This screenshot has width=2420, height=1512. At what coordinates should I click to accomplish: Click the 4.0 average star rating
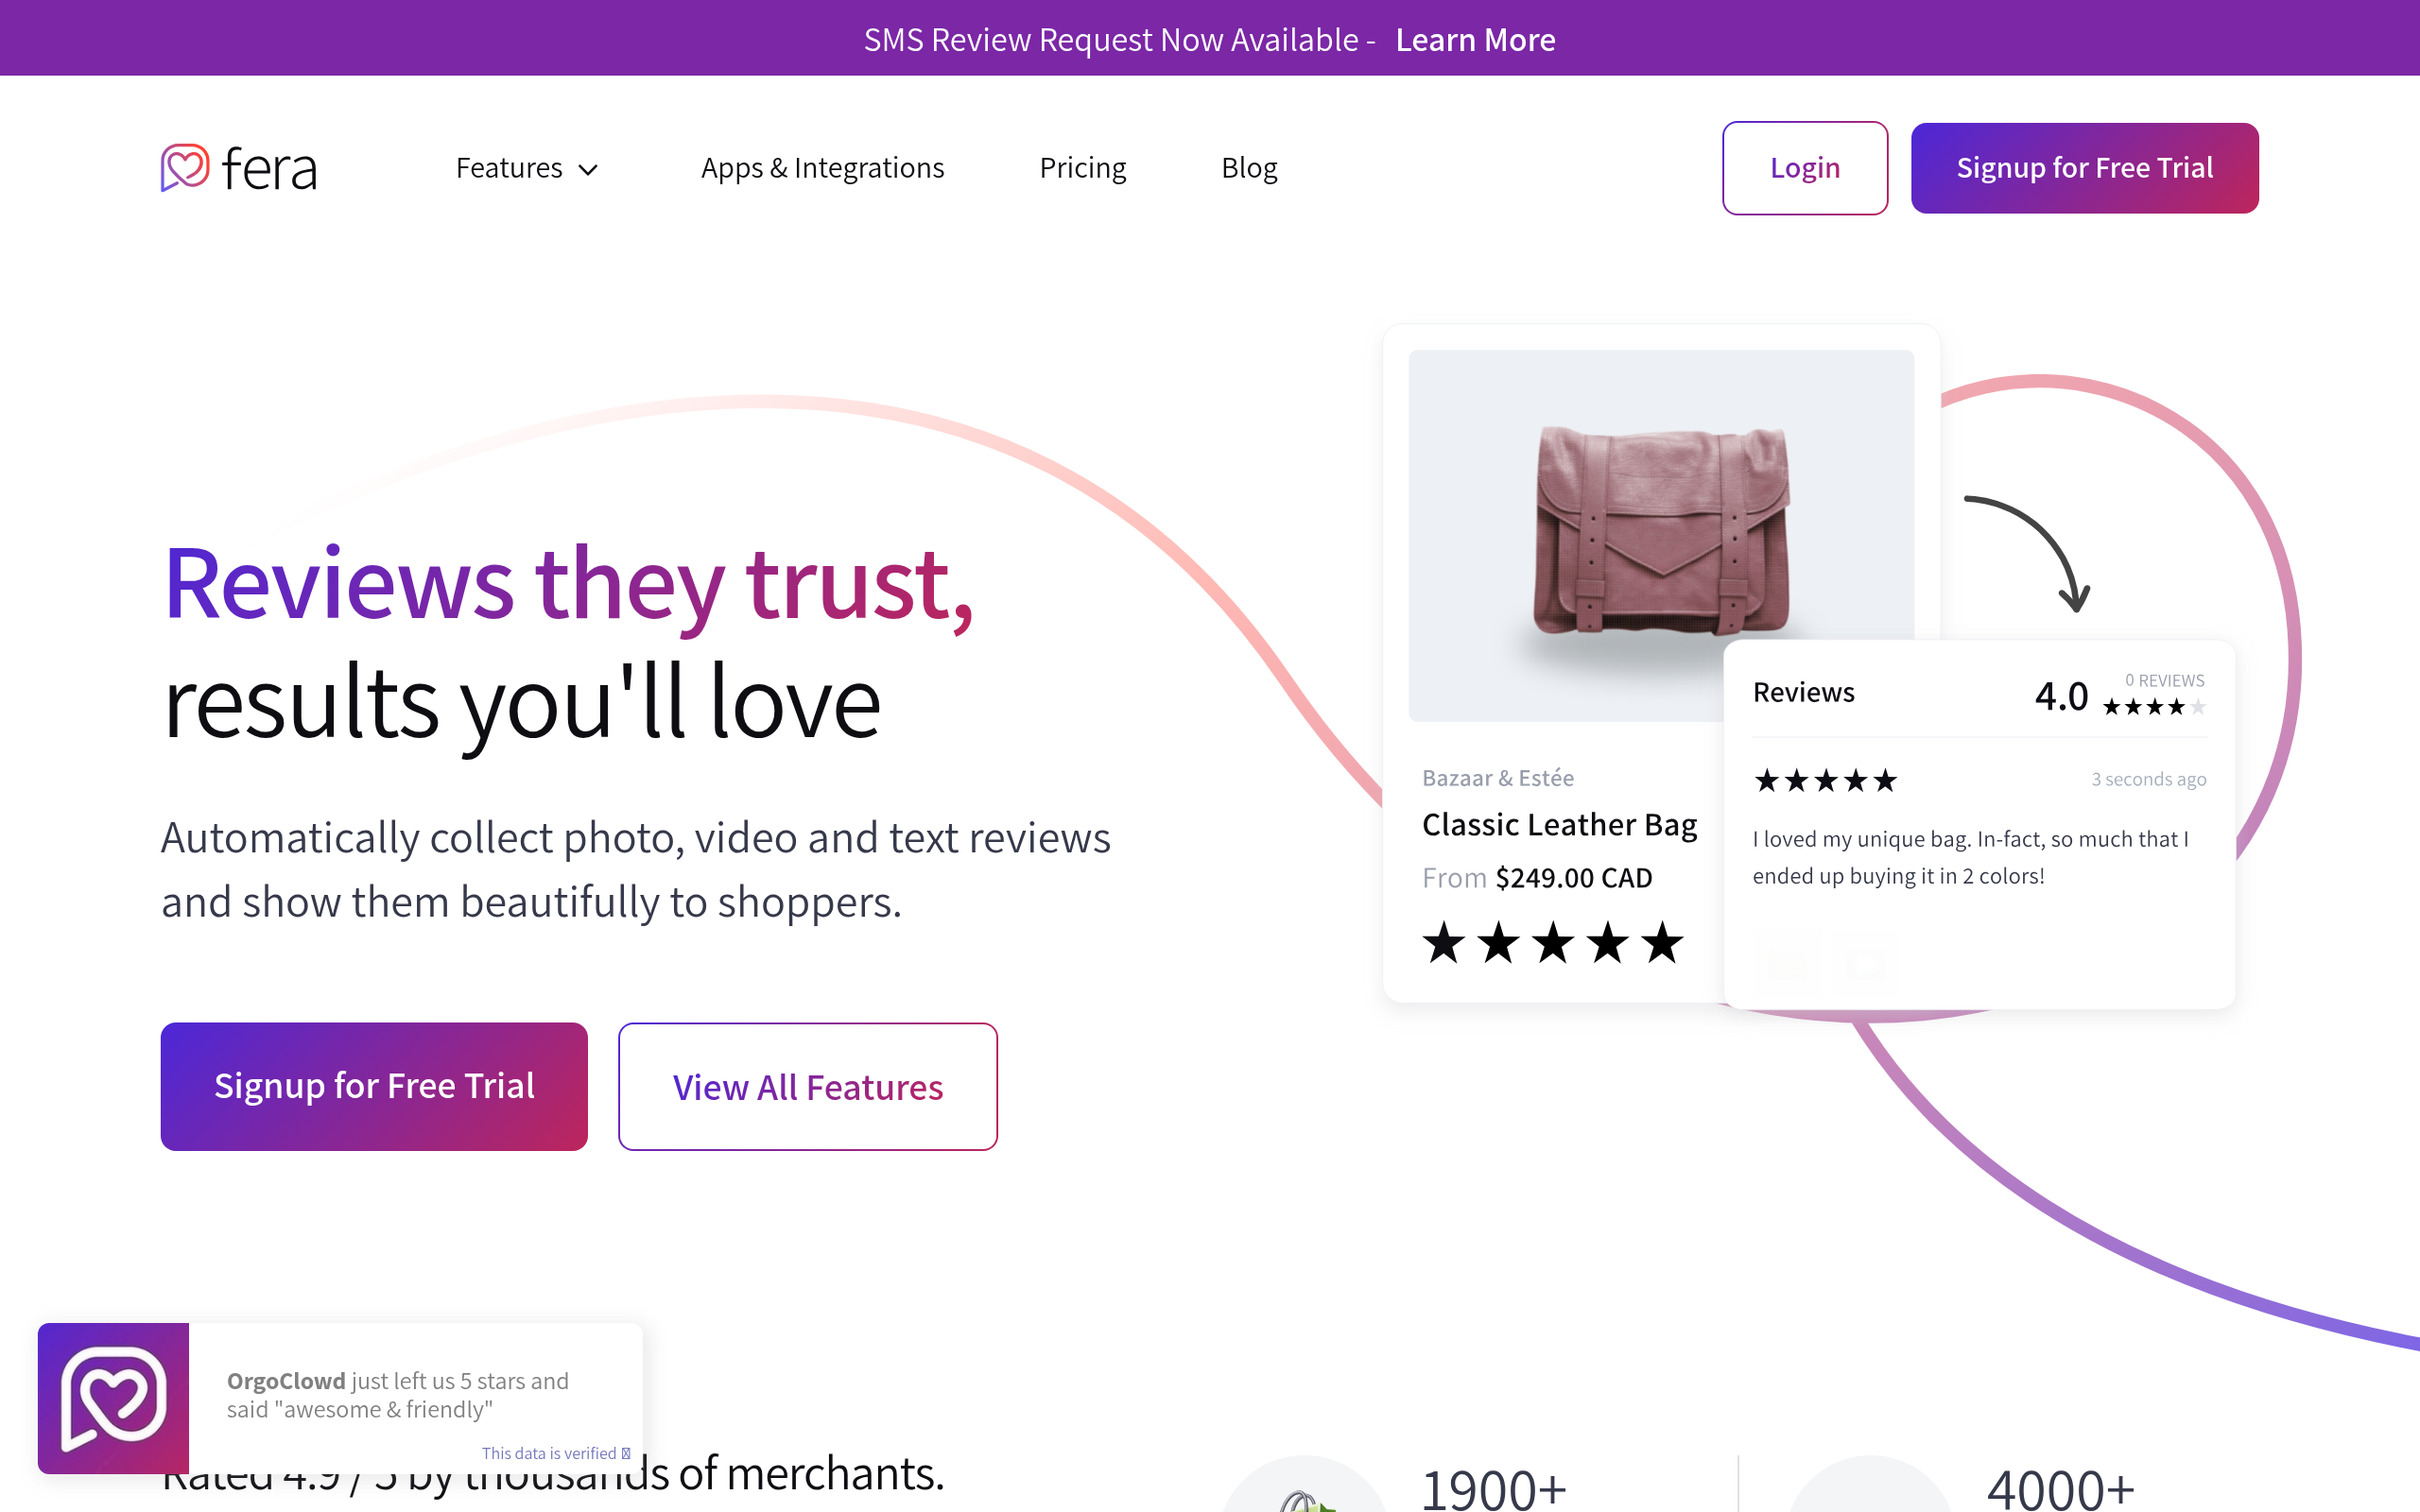[x=2153, y=707]
